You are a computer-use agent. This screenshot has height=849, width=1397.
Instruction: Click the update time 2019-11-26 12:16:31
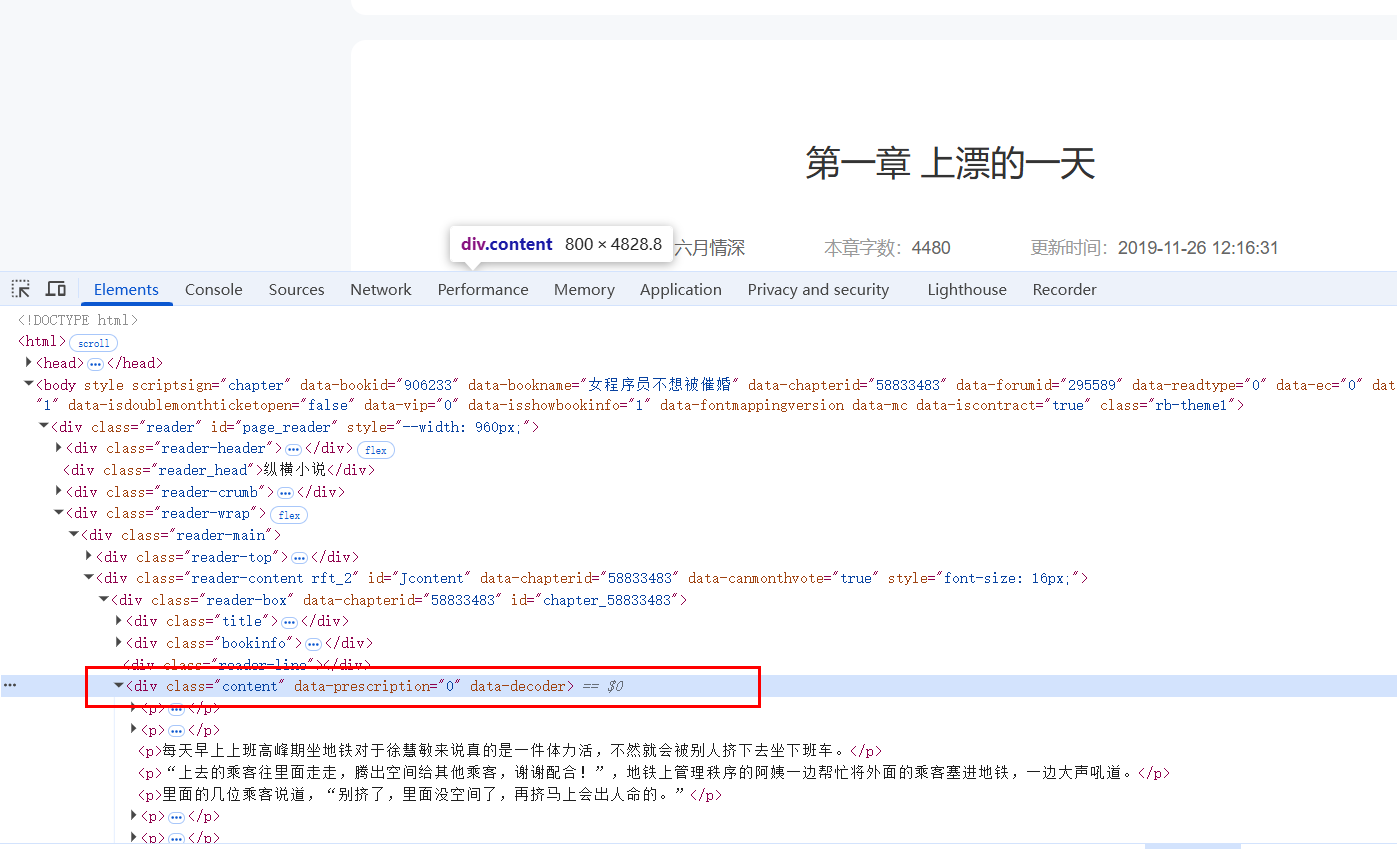(1198, 248)
